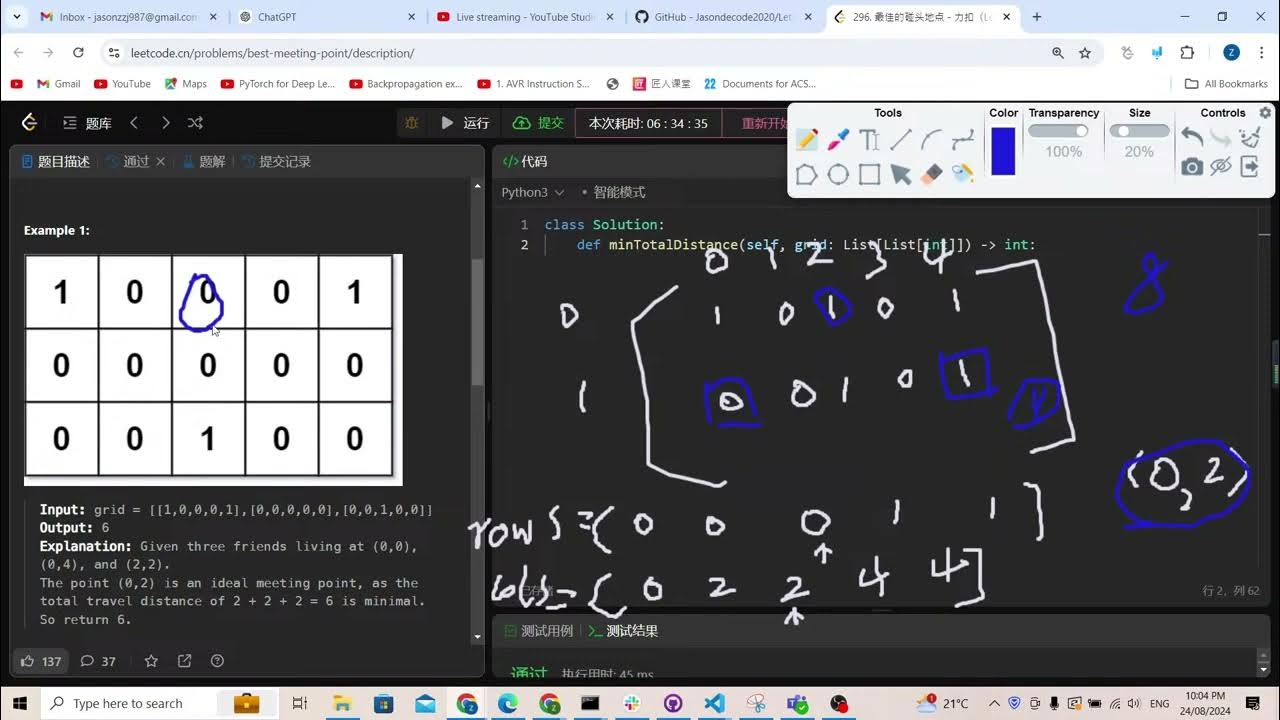
Task: Like the problem with 137 thumbs up
Action: pyautogui.click(x=41, y=661)
